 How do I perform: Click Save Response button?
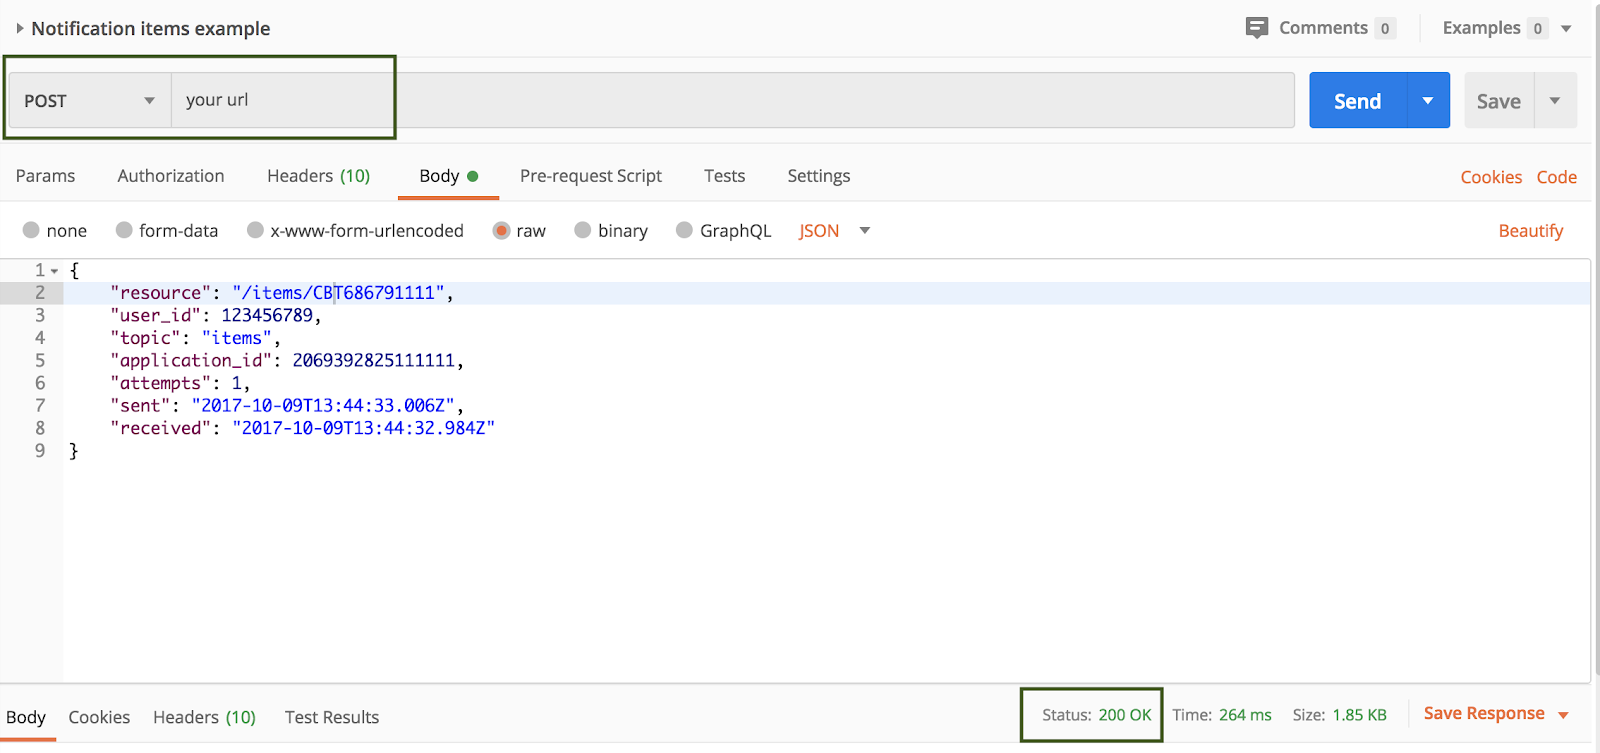[1484, 713]
